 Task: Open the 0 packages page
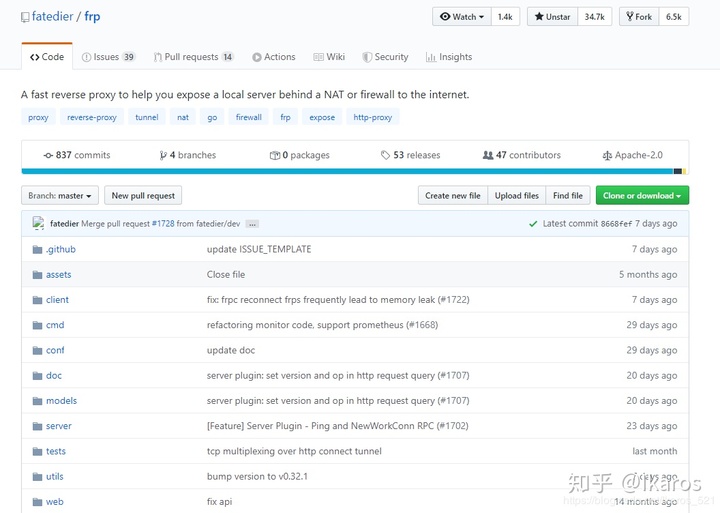(299, 155)
